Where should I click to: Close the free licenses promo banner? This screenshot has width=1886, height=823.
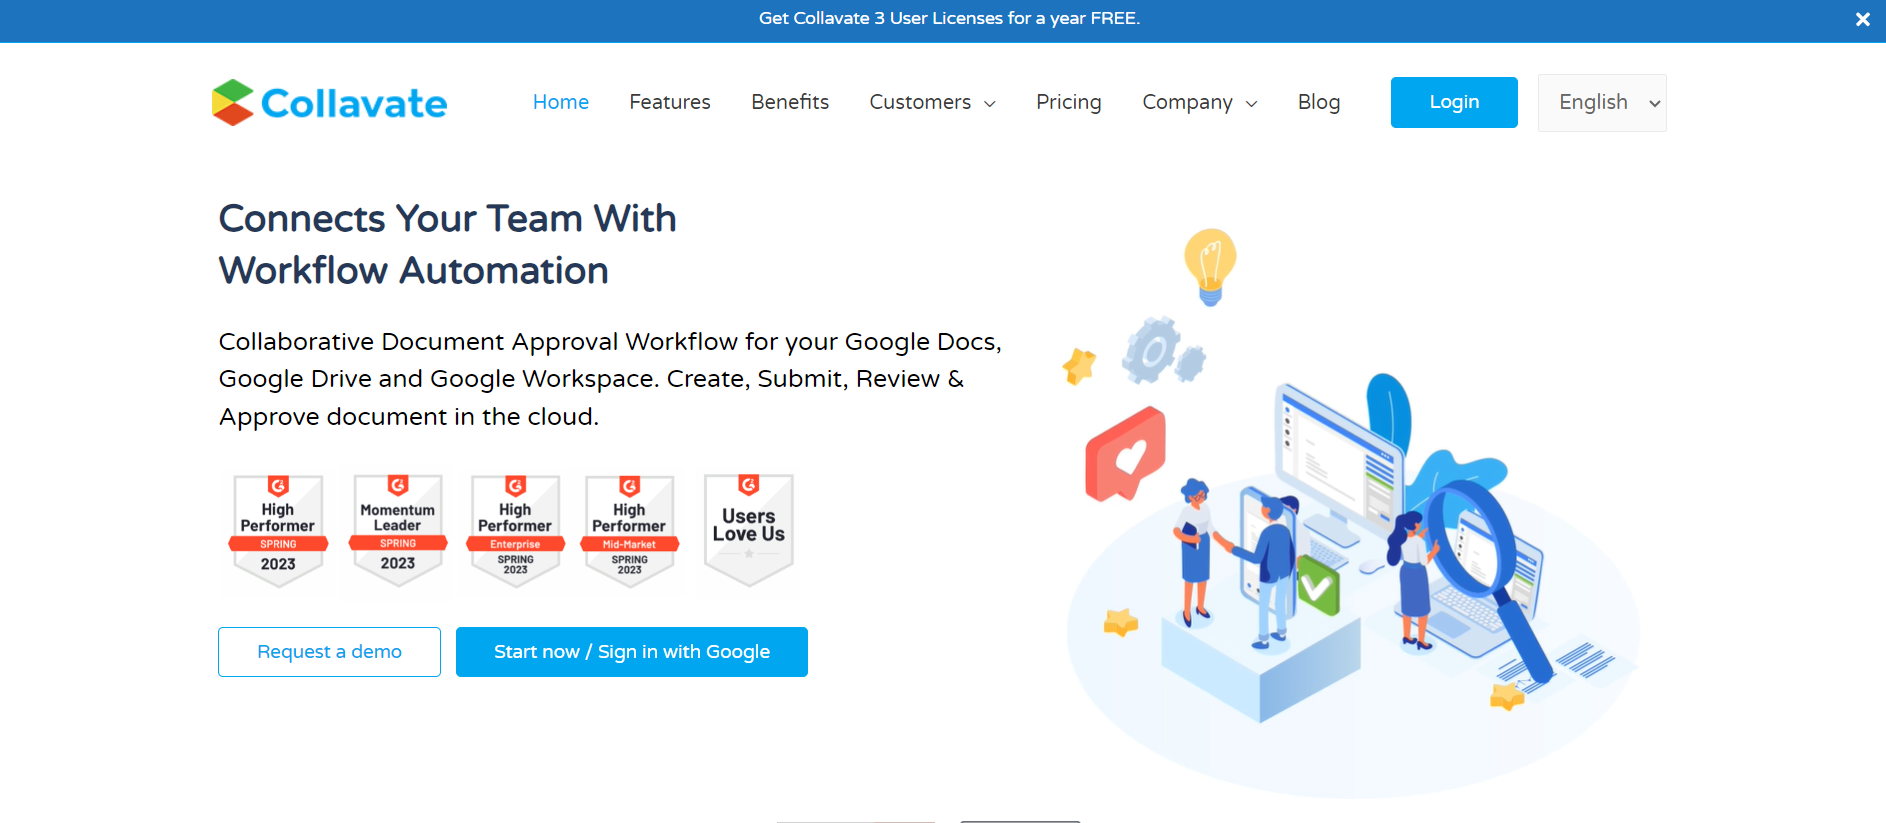[1862, 19]
